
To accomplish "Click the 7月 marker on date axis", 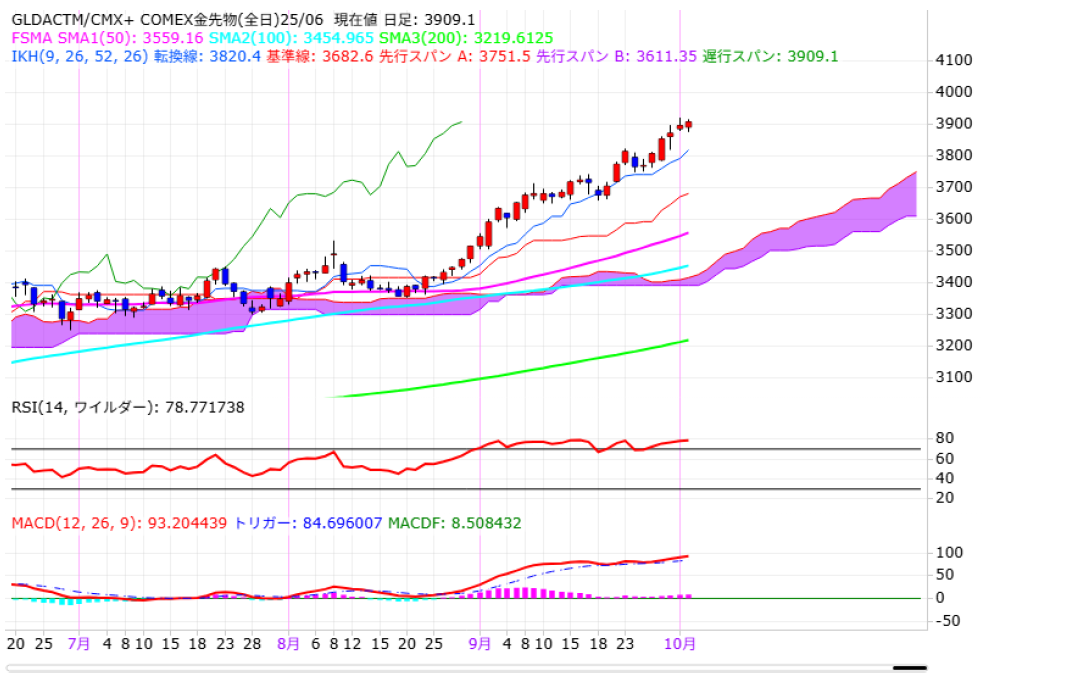I will point(80,645).
